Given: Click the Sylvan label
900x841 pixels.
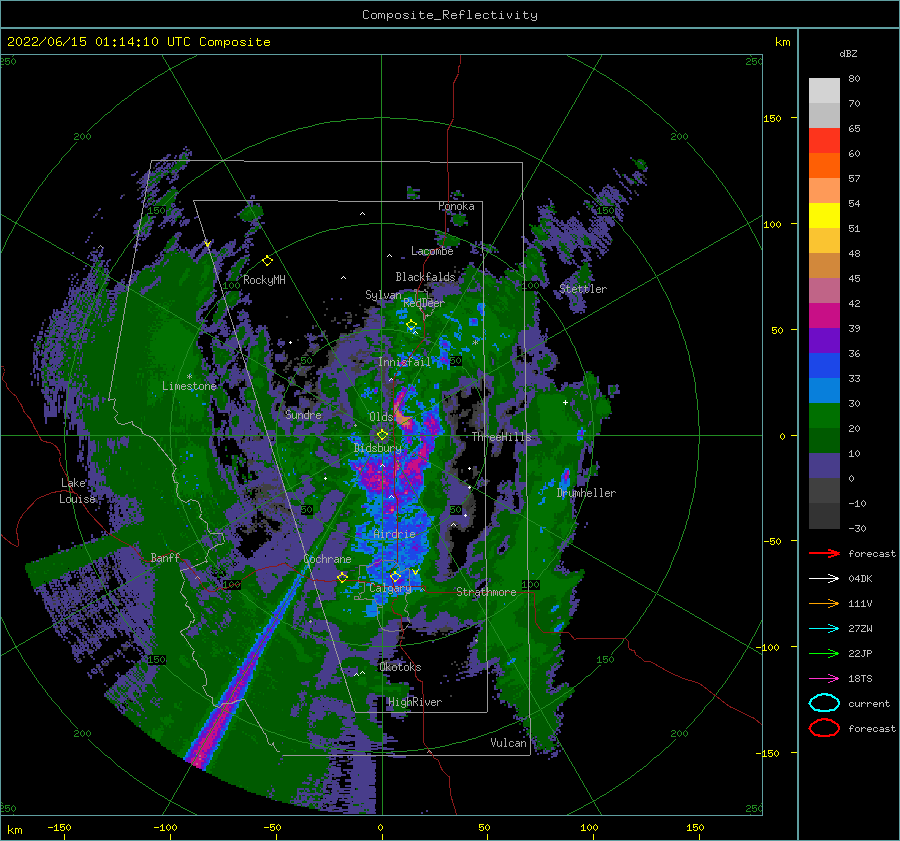Looking at the screenshot, I should coord(383,295).
